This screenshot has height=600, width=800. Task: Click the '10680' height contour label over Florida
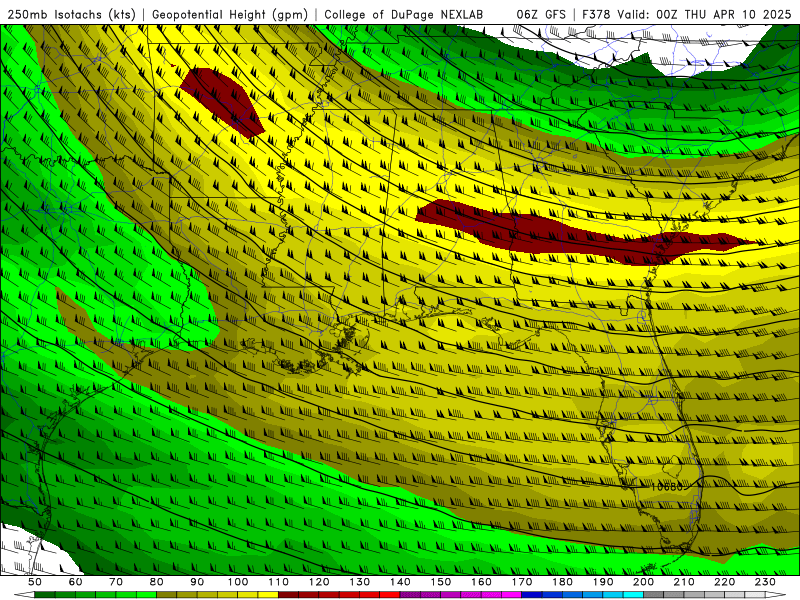pyautogui.click(x=666, y=487)
